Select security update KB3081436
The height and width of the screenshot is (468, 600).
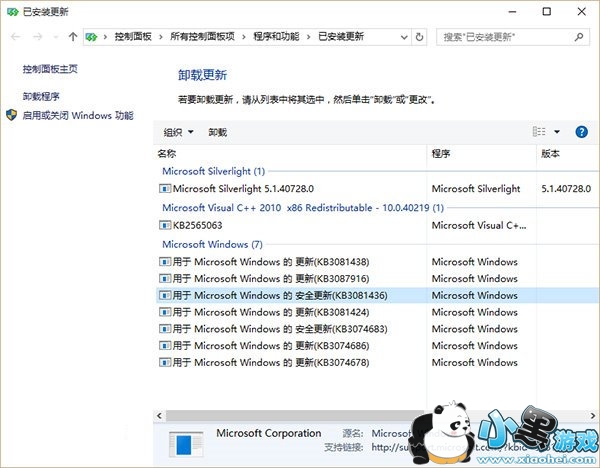pyautogui.click(x=280, y=295)
